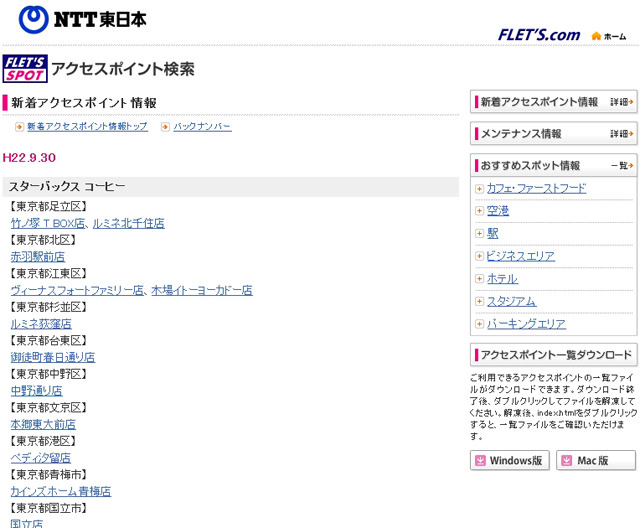
Task: Open 中野通り店 link
Action: [36, 390]
